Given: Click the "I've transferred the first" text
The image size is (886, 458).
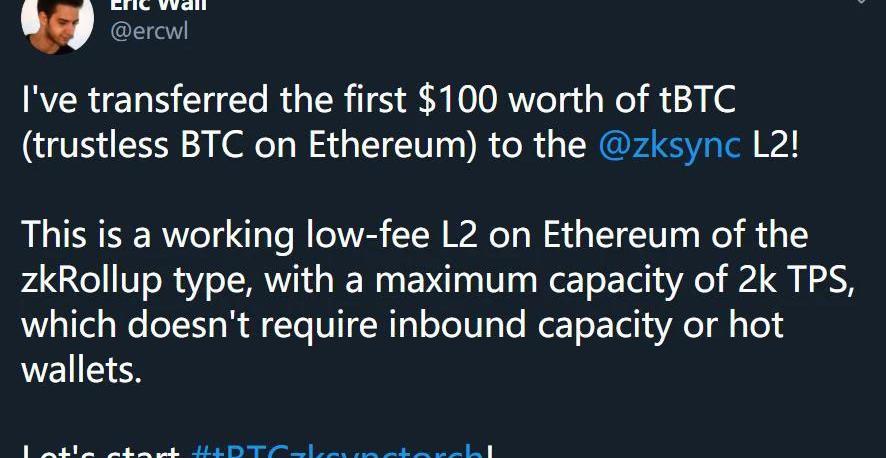Looking at the screenshot, I should (214, 100).
